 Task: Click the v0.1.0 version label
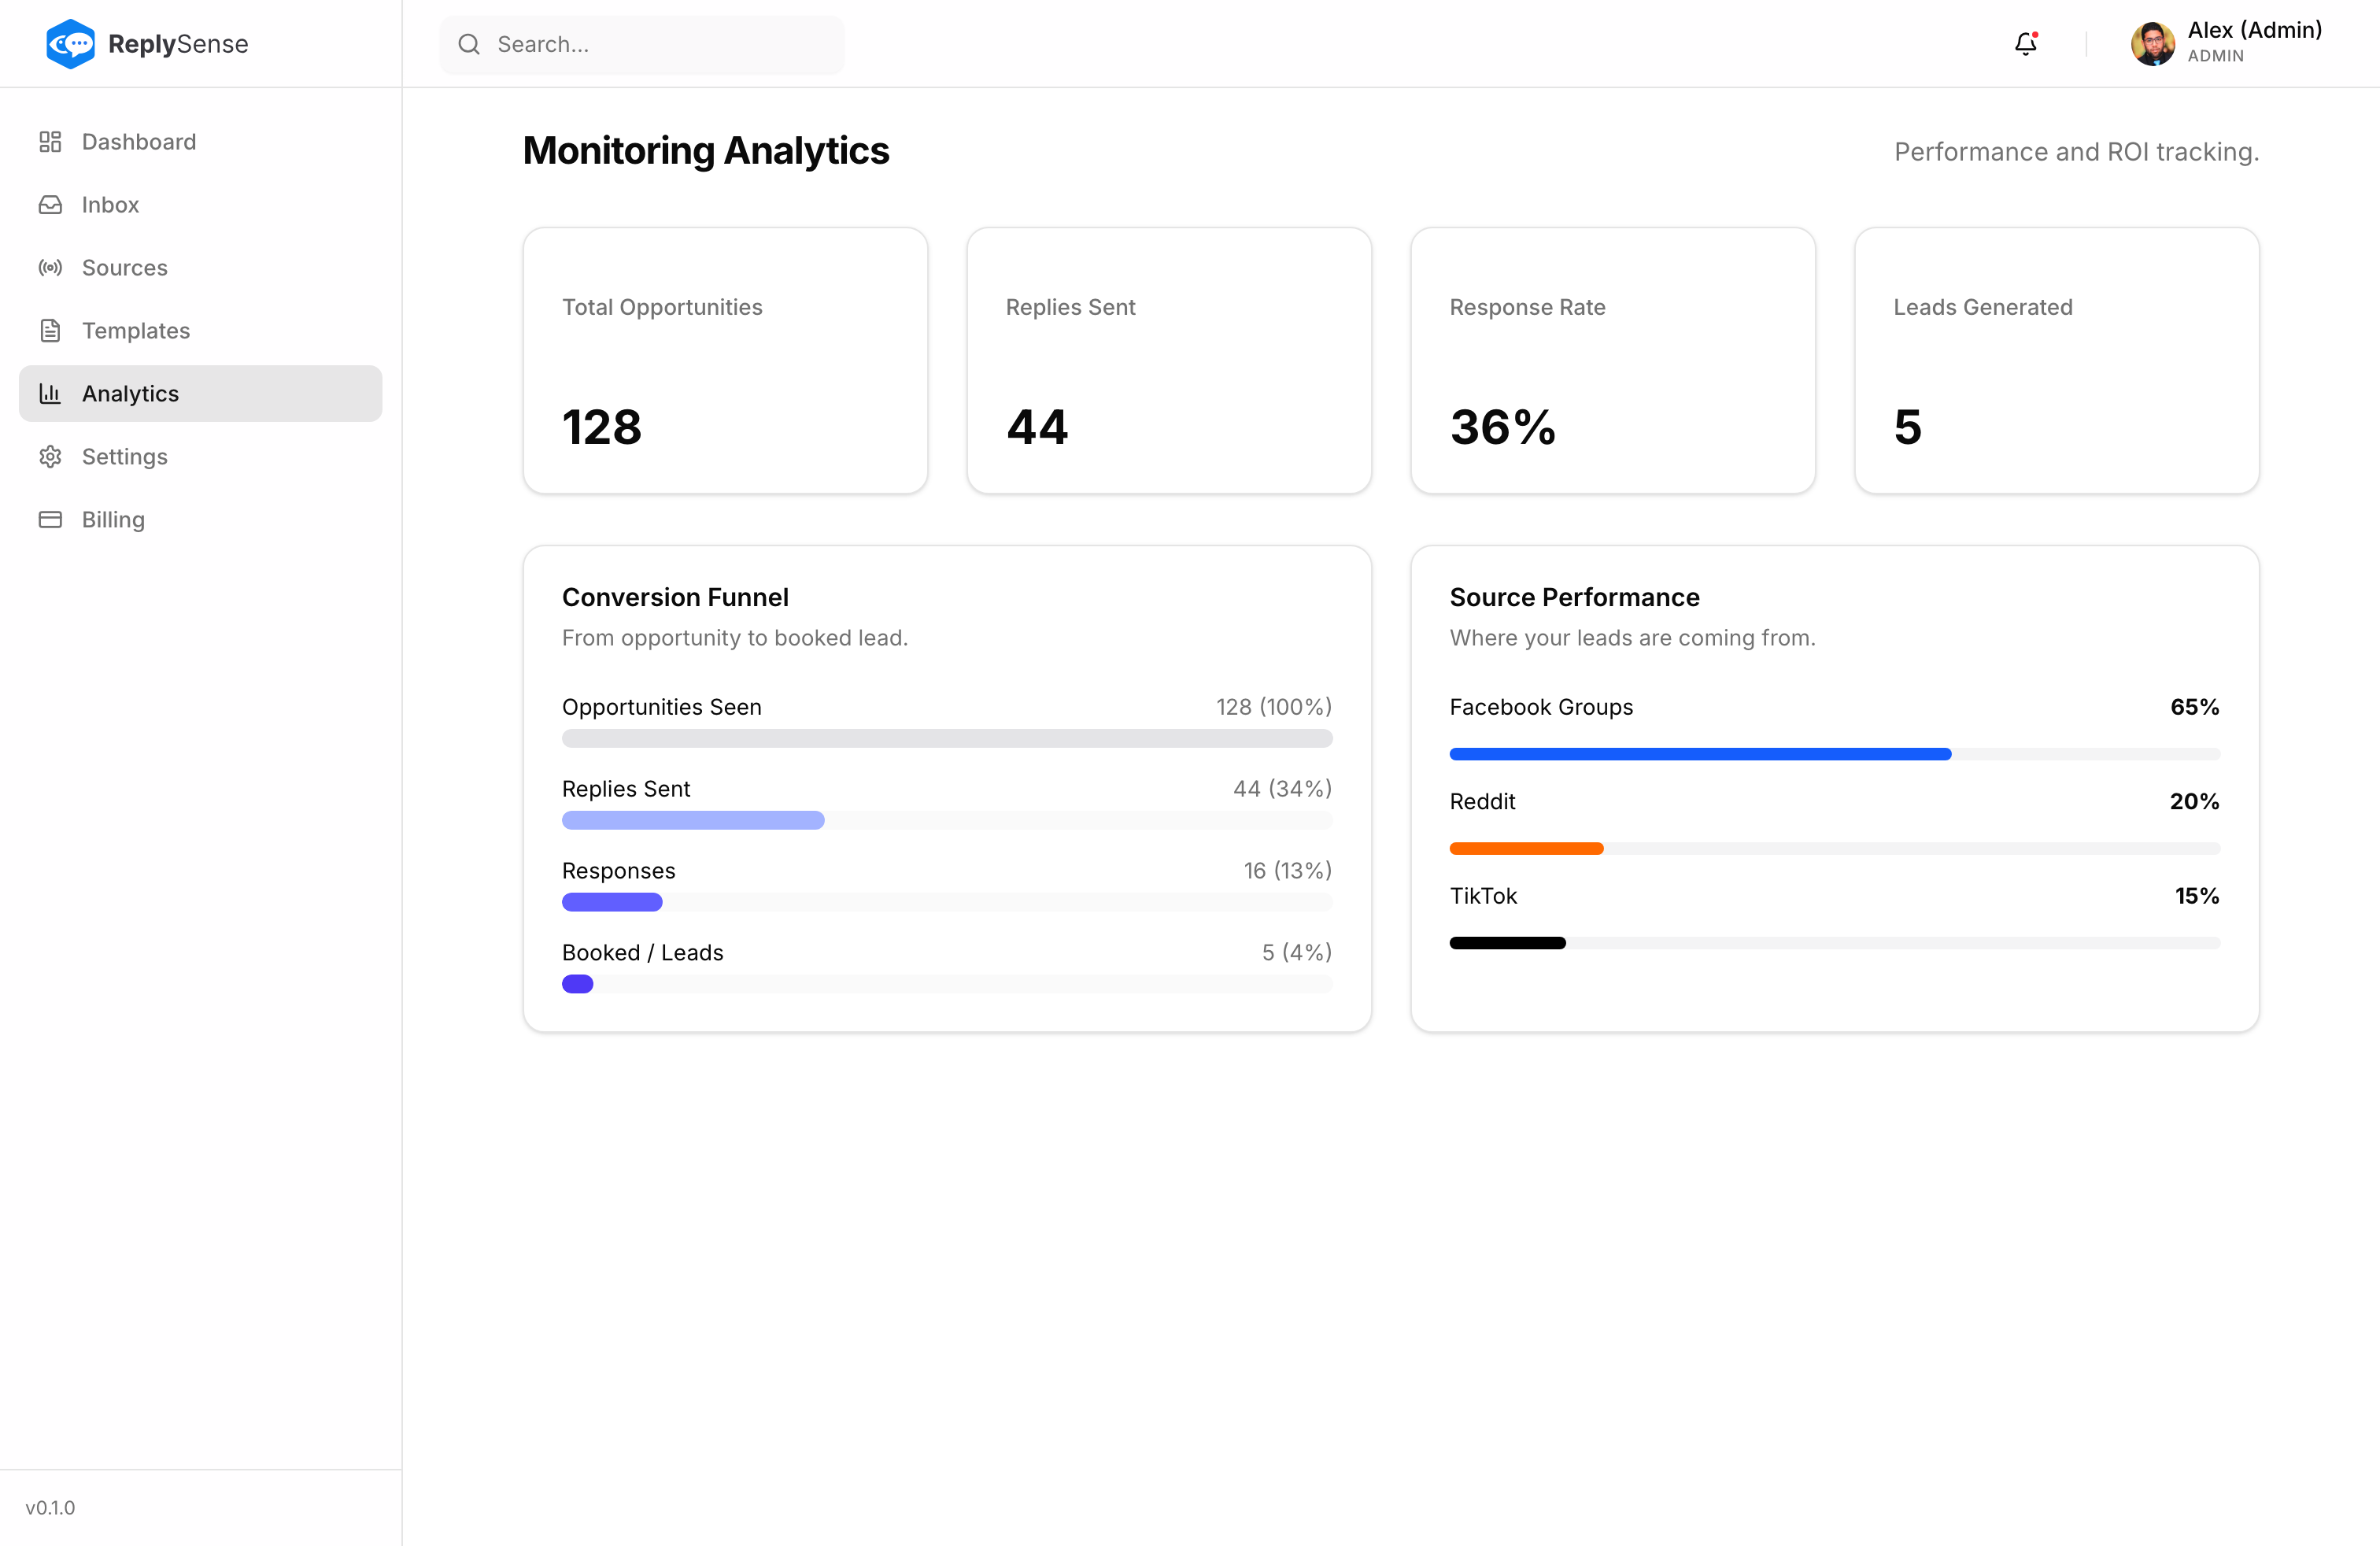[51, 1507]
